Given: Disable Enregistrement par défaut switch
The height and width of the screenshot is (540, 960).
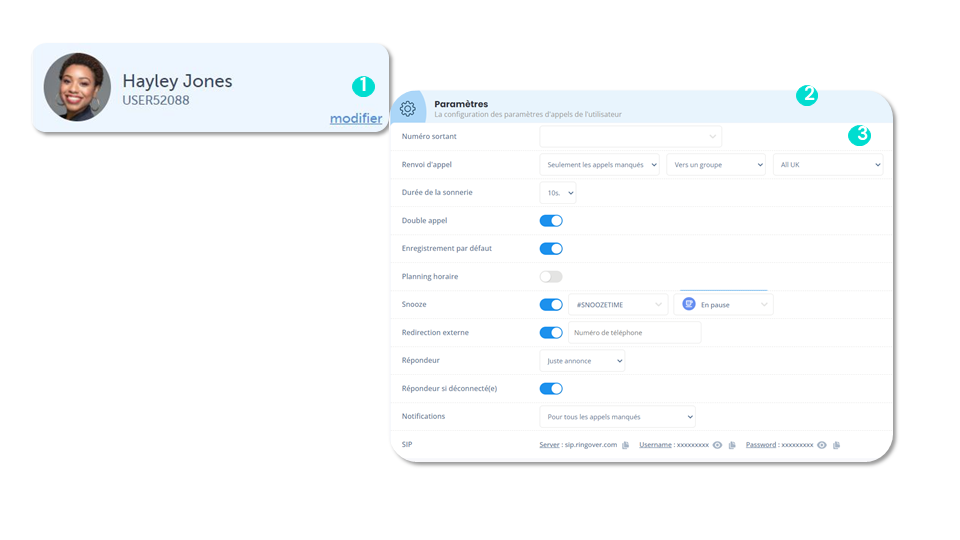Looking at the screenshot, I should 551,249.
